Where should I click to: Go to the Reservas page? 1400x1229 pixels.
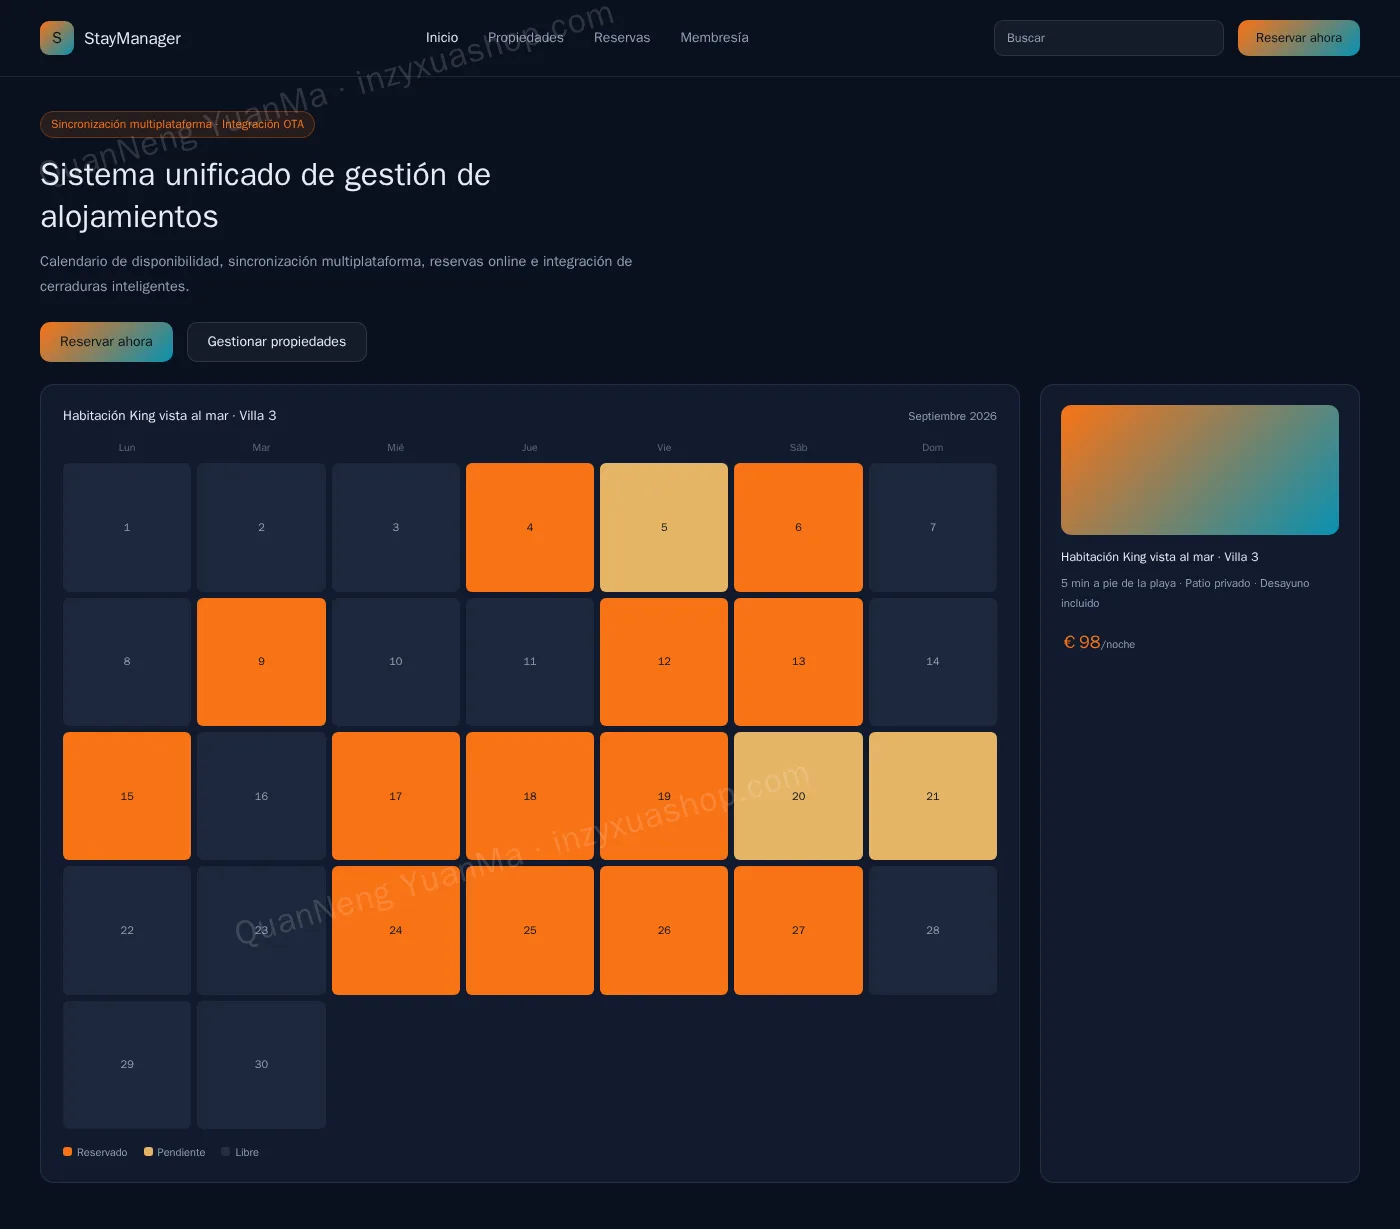pyautogui.click(x=622, y=38)
